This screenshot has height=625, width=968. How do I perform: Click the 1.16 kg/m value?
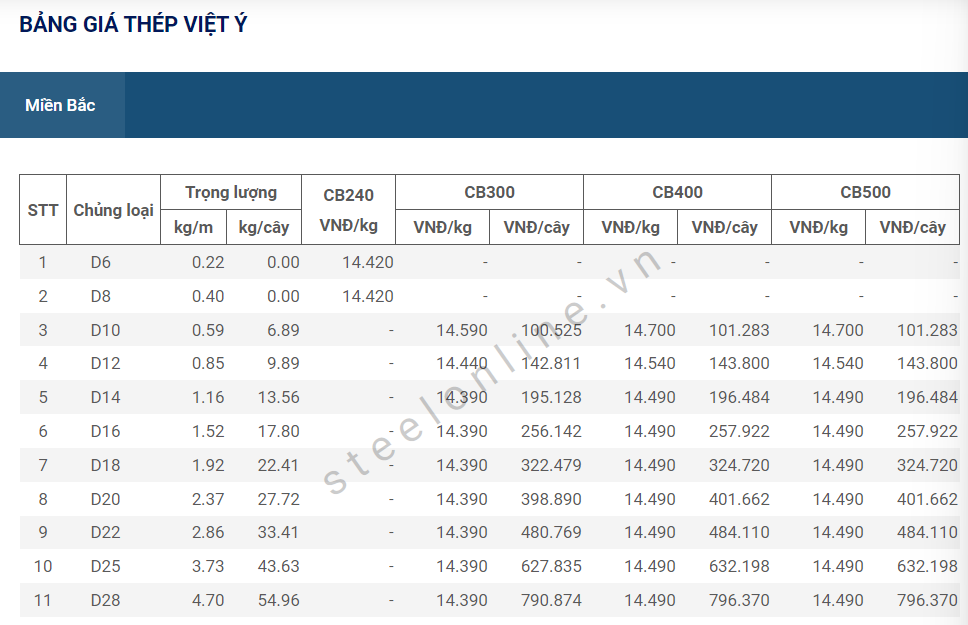[x=208, y=398]
